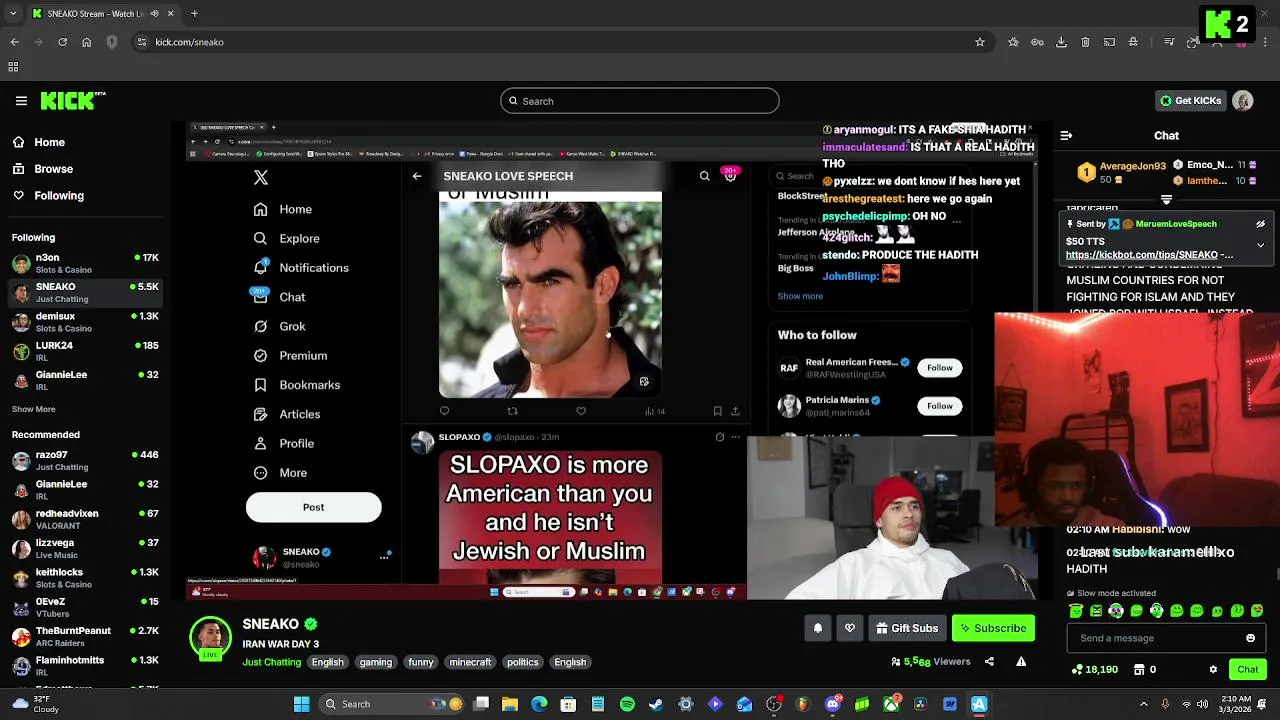Open Spotify from the taskbar
The height and width of the screenshot is (720, 1280).
click(627, 704)
